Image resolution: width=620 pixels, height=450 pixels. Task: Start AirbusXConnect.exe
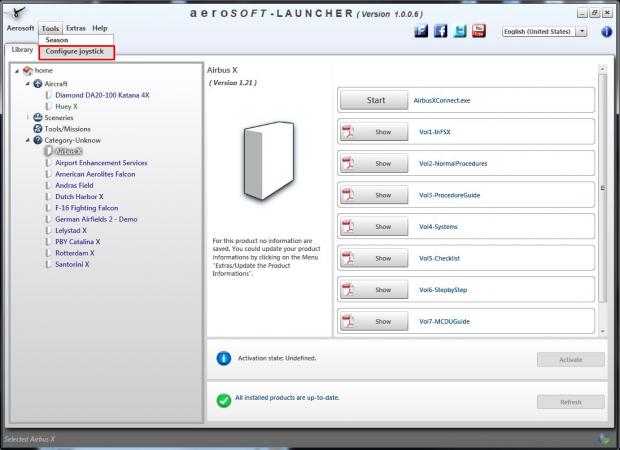[x=374, y=100]
